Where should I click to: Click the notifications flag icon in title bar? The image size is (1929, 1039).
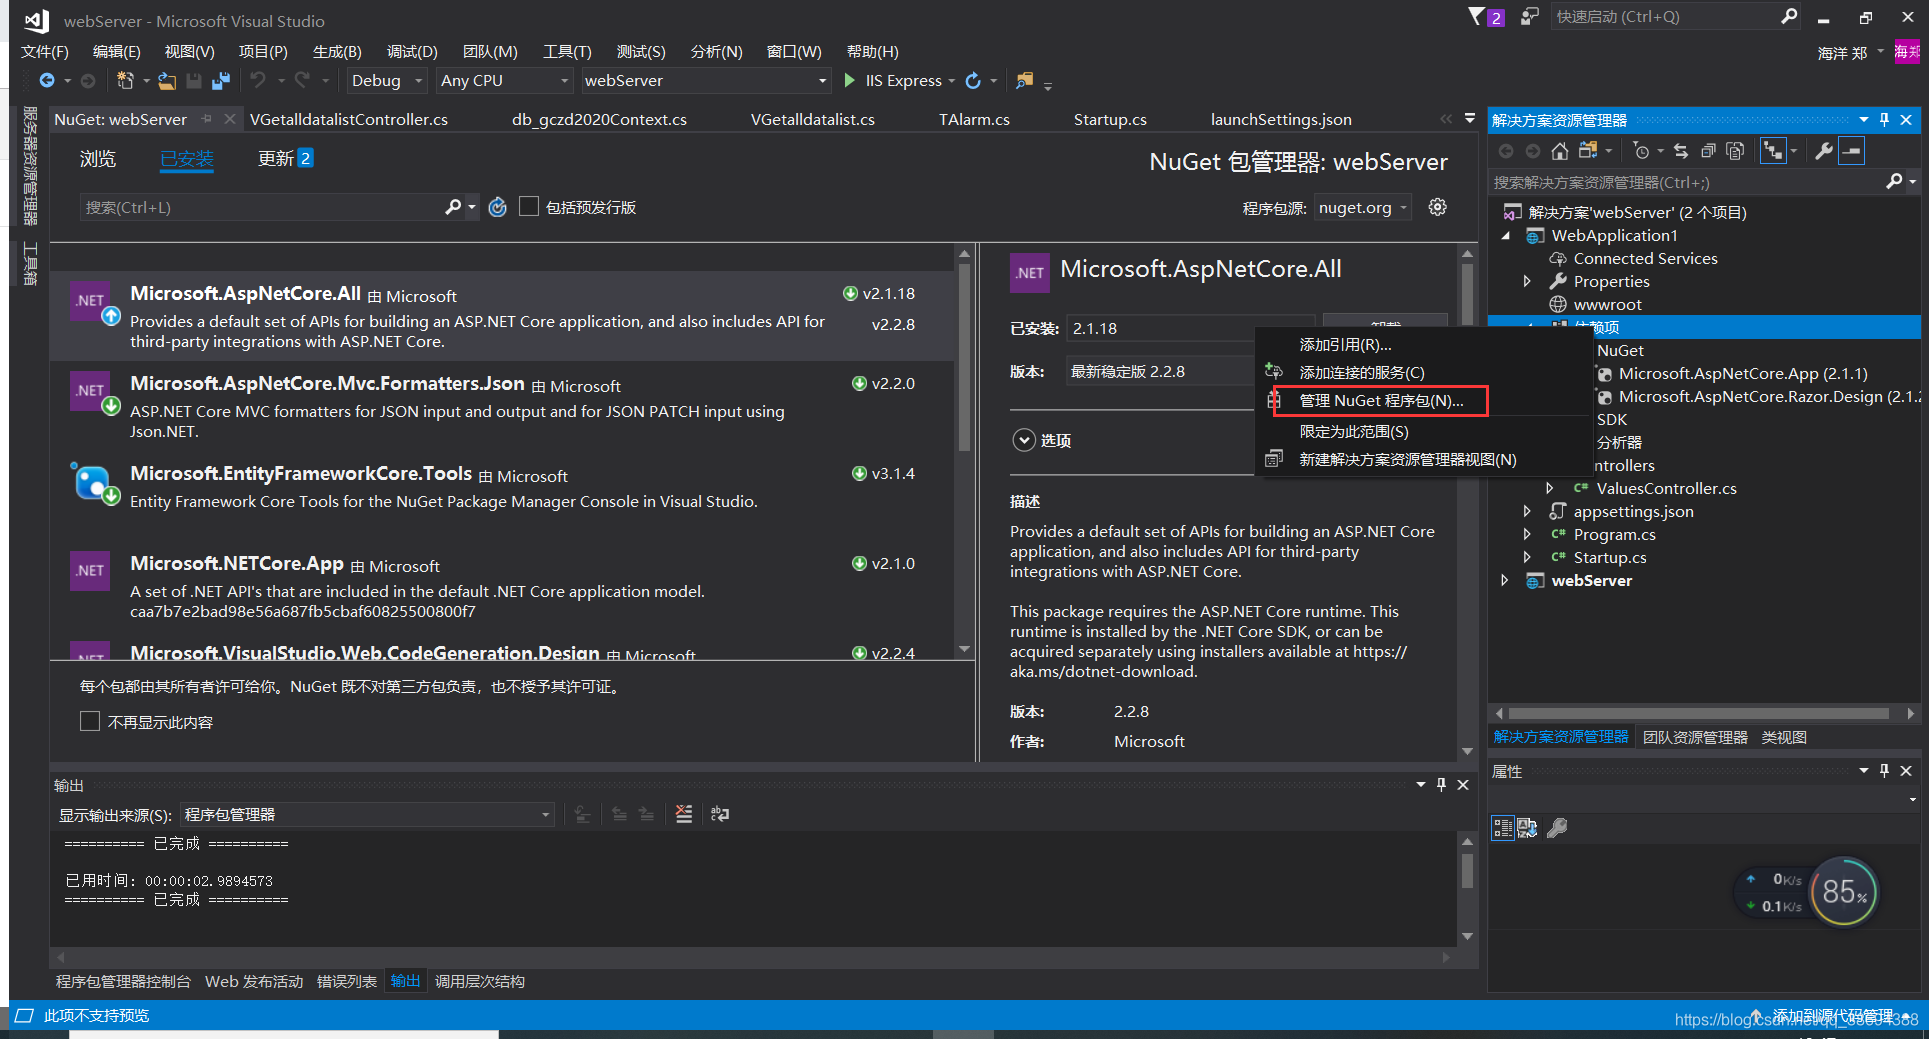tap(1478, 17)
